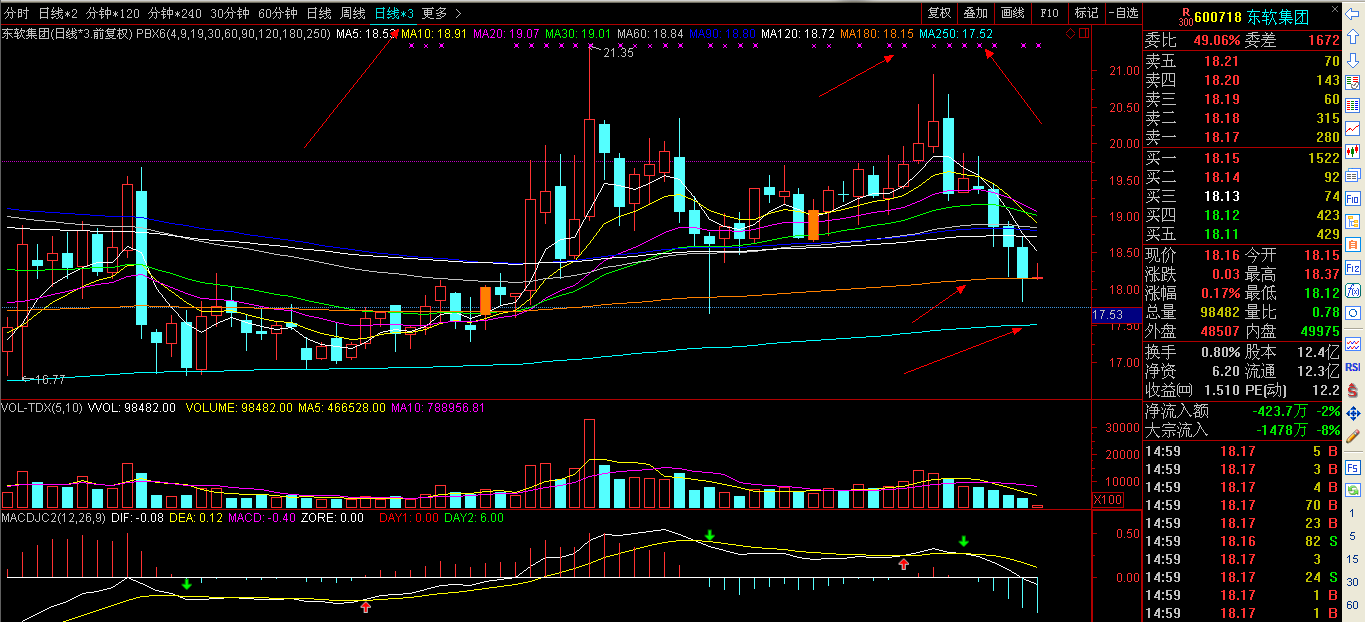Click the 大宗流入 block inflow row
This screenshot has width=1365, height=622.
click(x=1242, y=430)
